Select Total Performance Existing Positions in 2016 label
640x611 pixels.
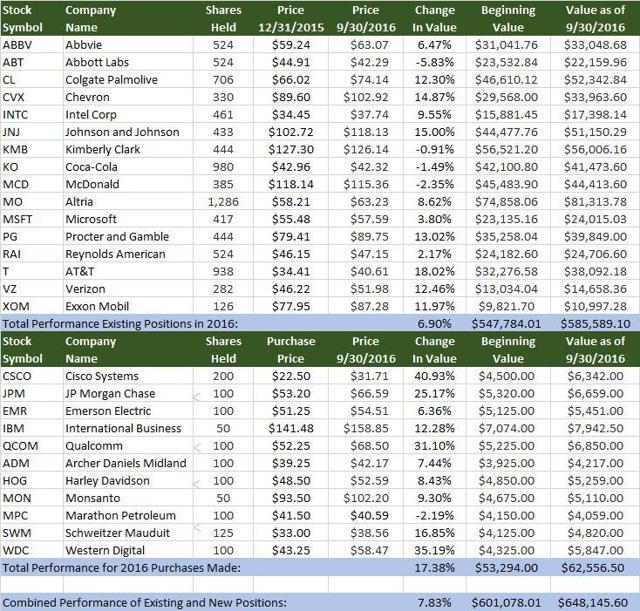[x=120, y=324]
